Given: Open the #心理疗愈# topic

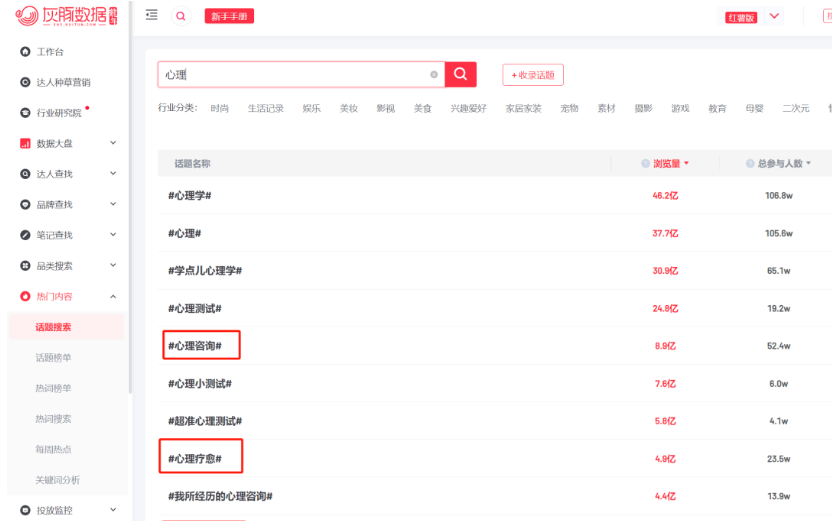Looking at the screenshot, I should [195, 458].
